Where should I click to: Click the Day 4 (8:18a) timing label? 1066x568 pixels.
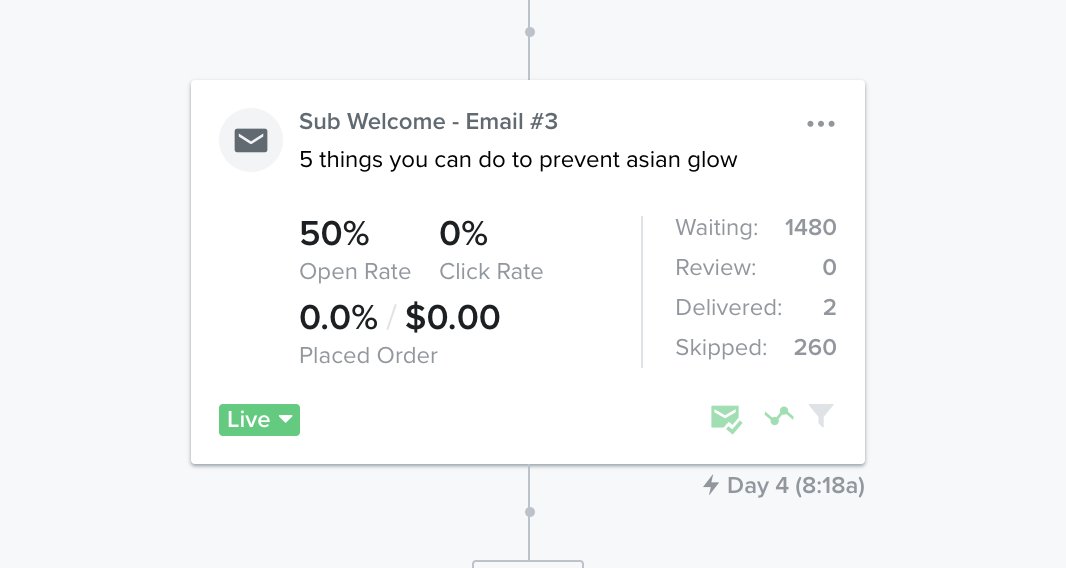[795, 487]
